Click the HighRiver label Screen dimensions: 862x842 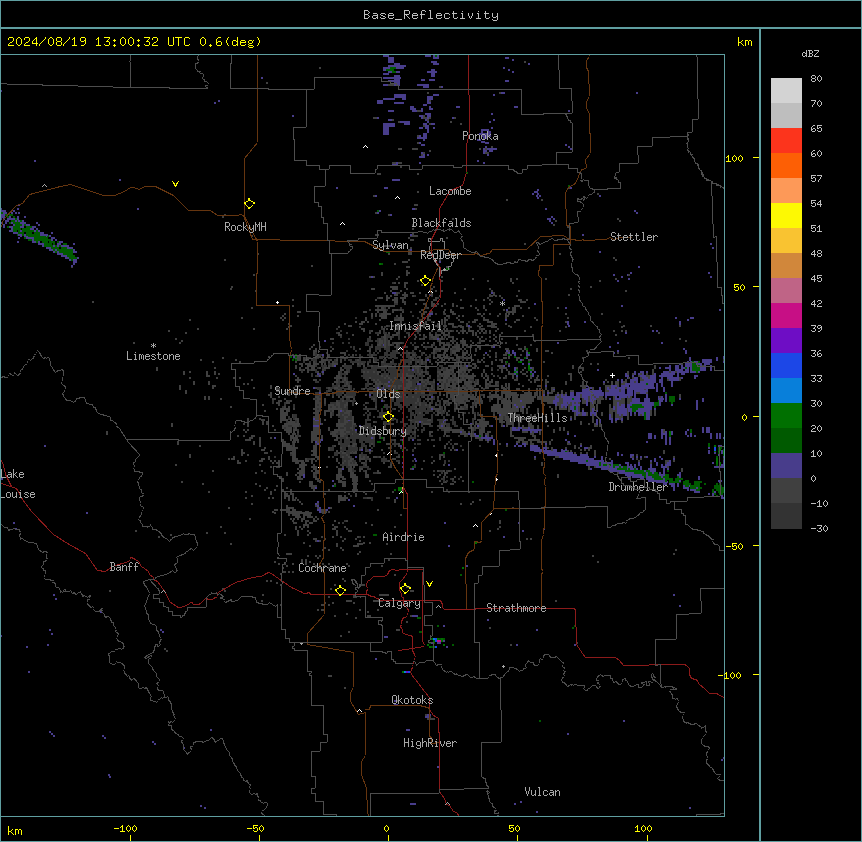click(430, 743)
